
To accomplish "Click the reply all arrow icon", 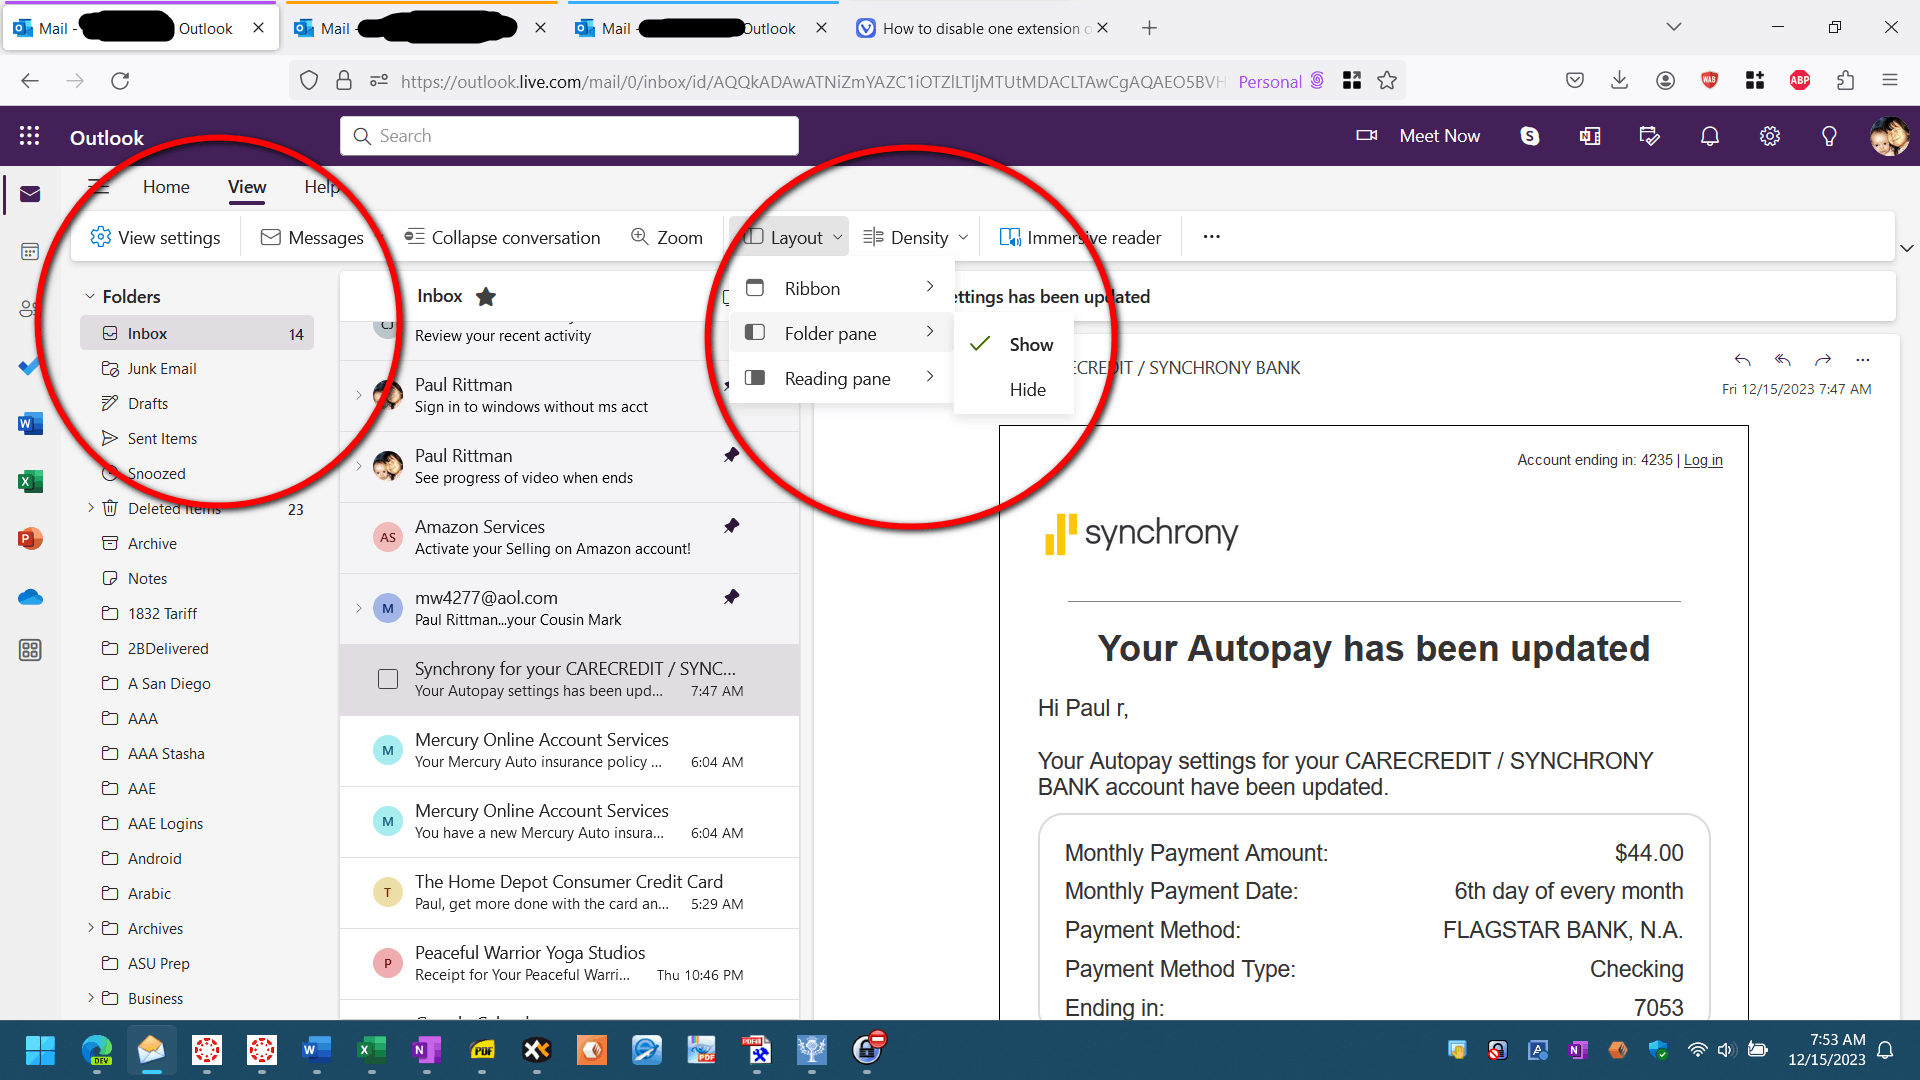I will point(1782,360).
